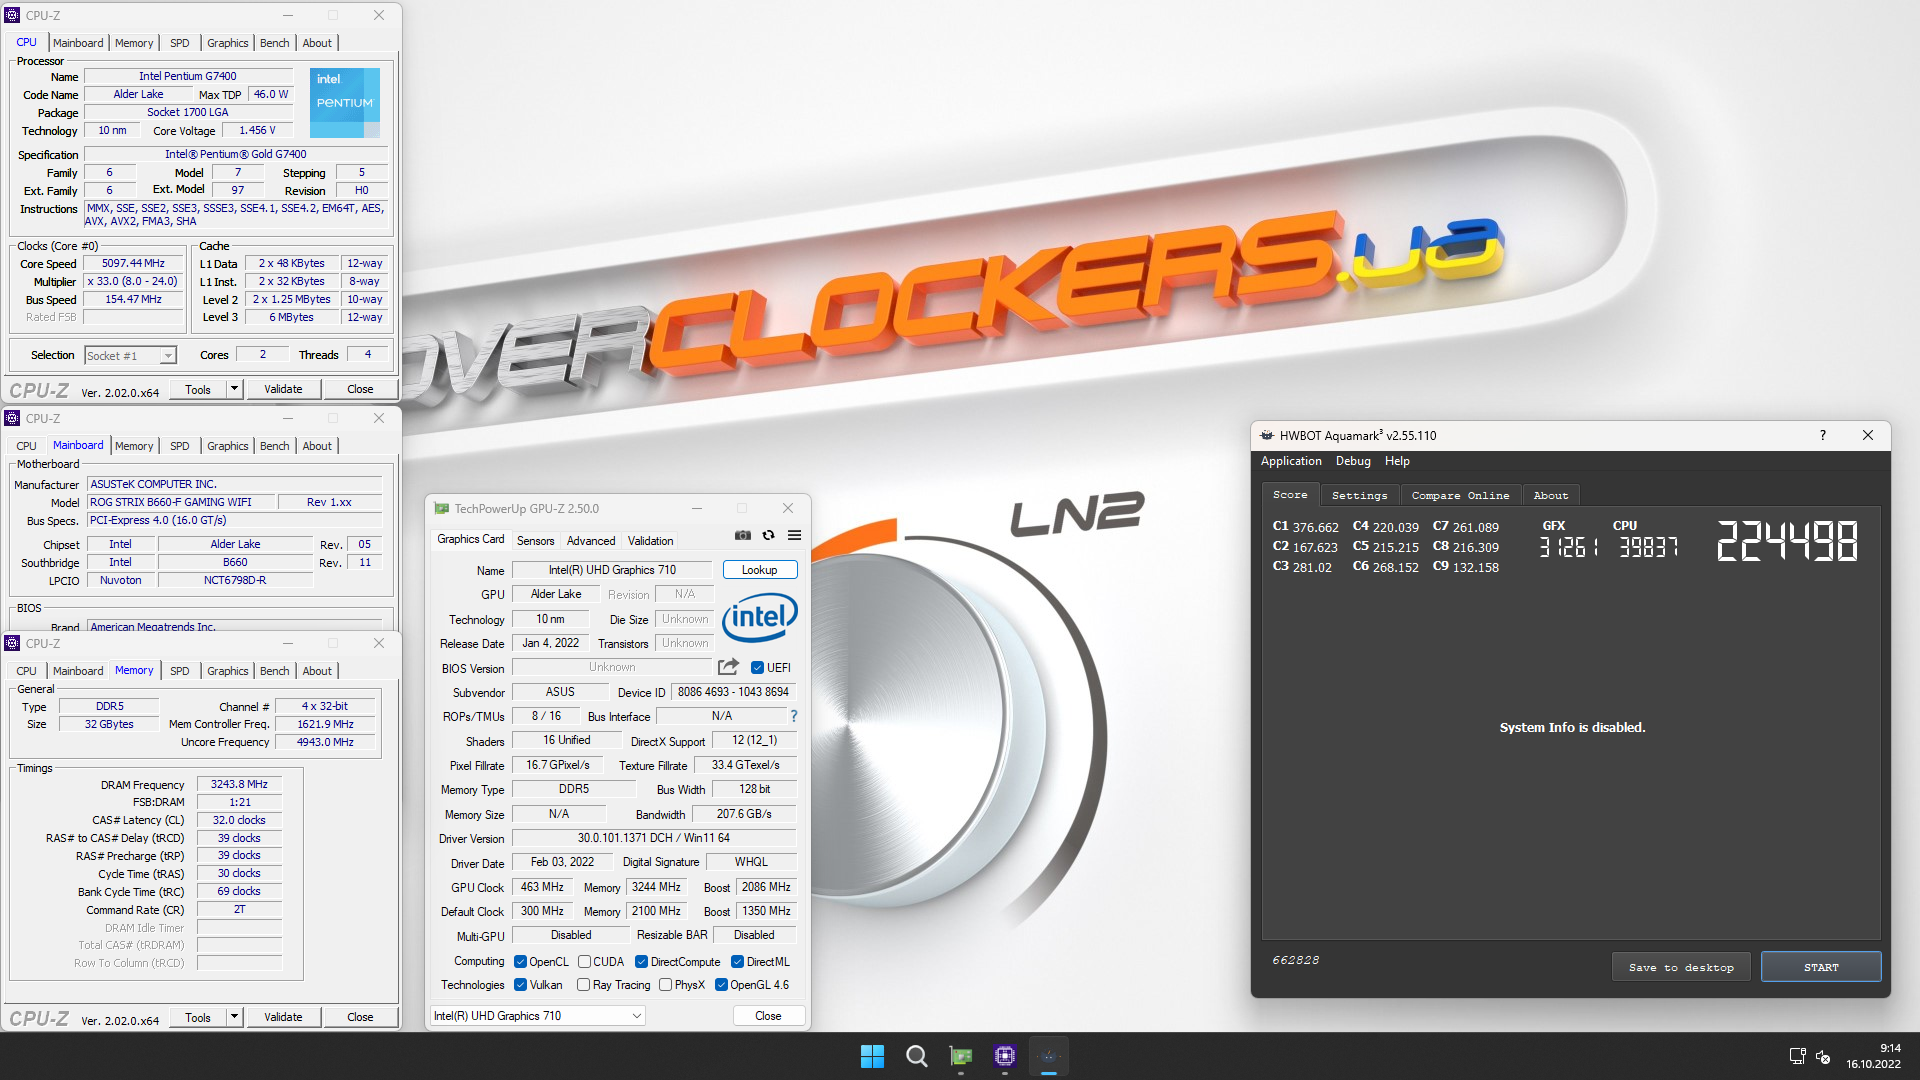Toggle the DirectML checkbox

click(737, 962)
